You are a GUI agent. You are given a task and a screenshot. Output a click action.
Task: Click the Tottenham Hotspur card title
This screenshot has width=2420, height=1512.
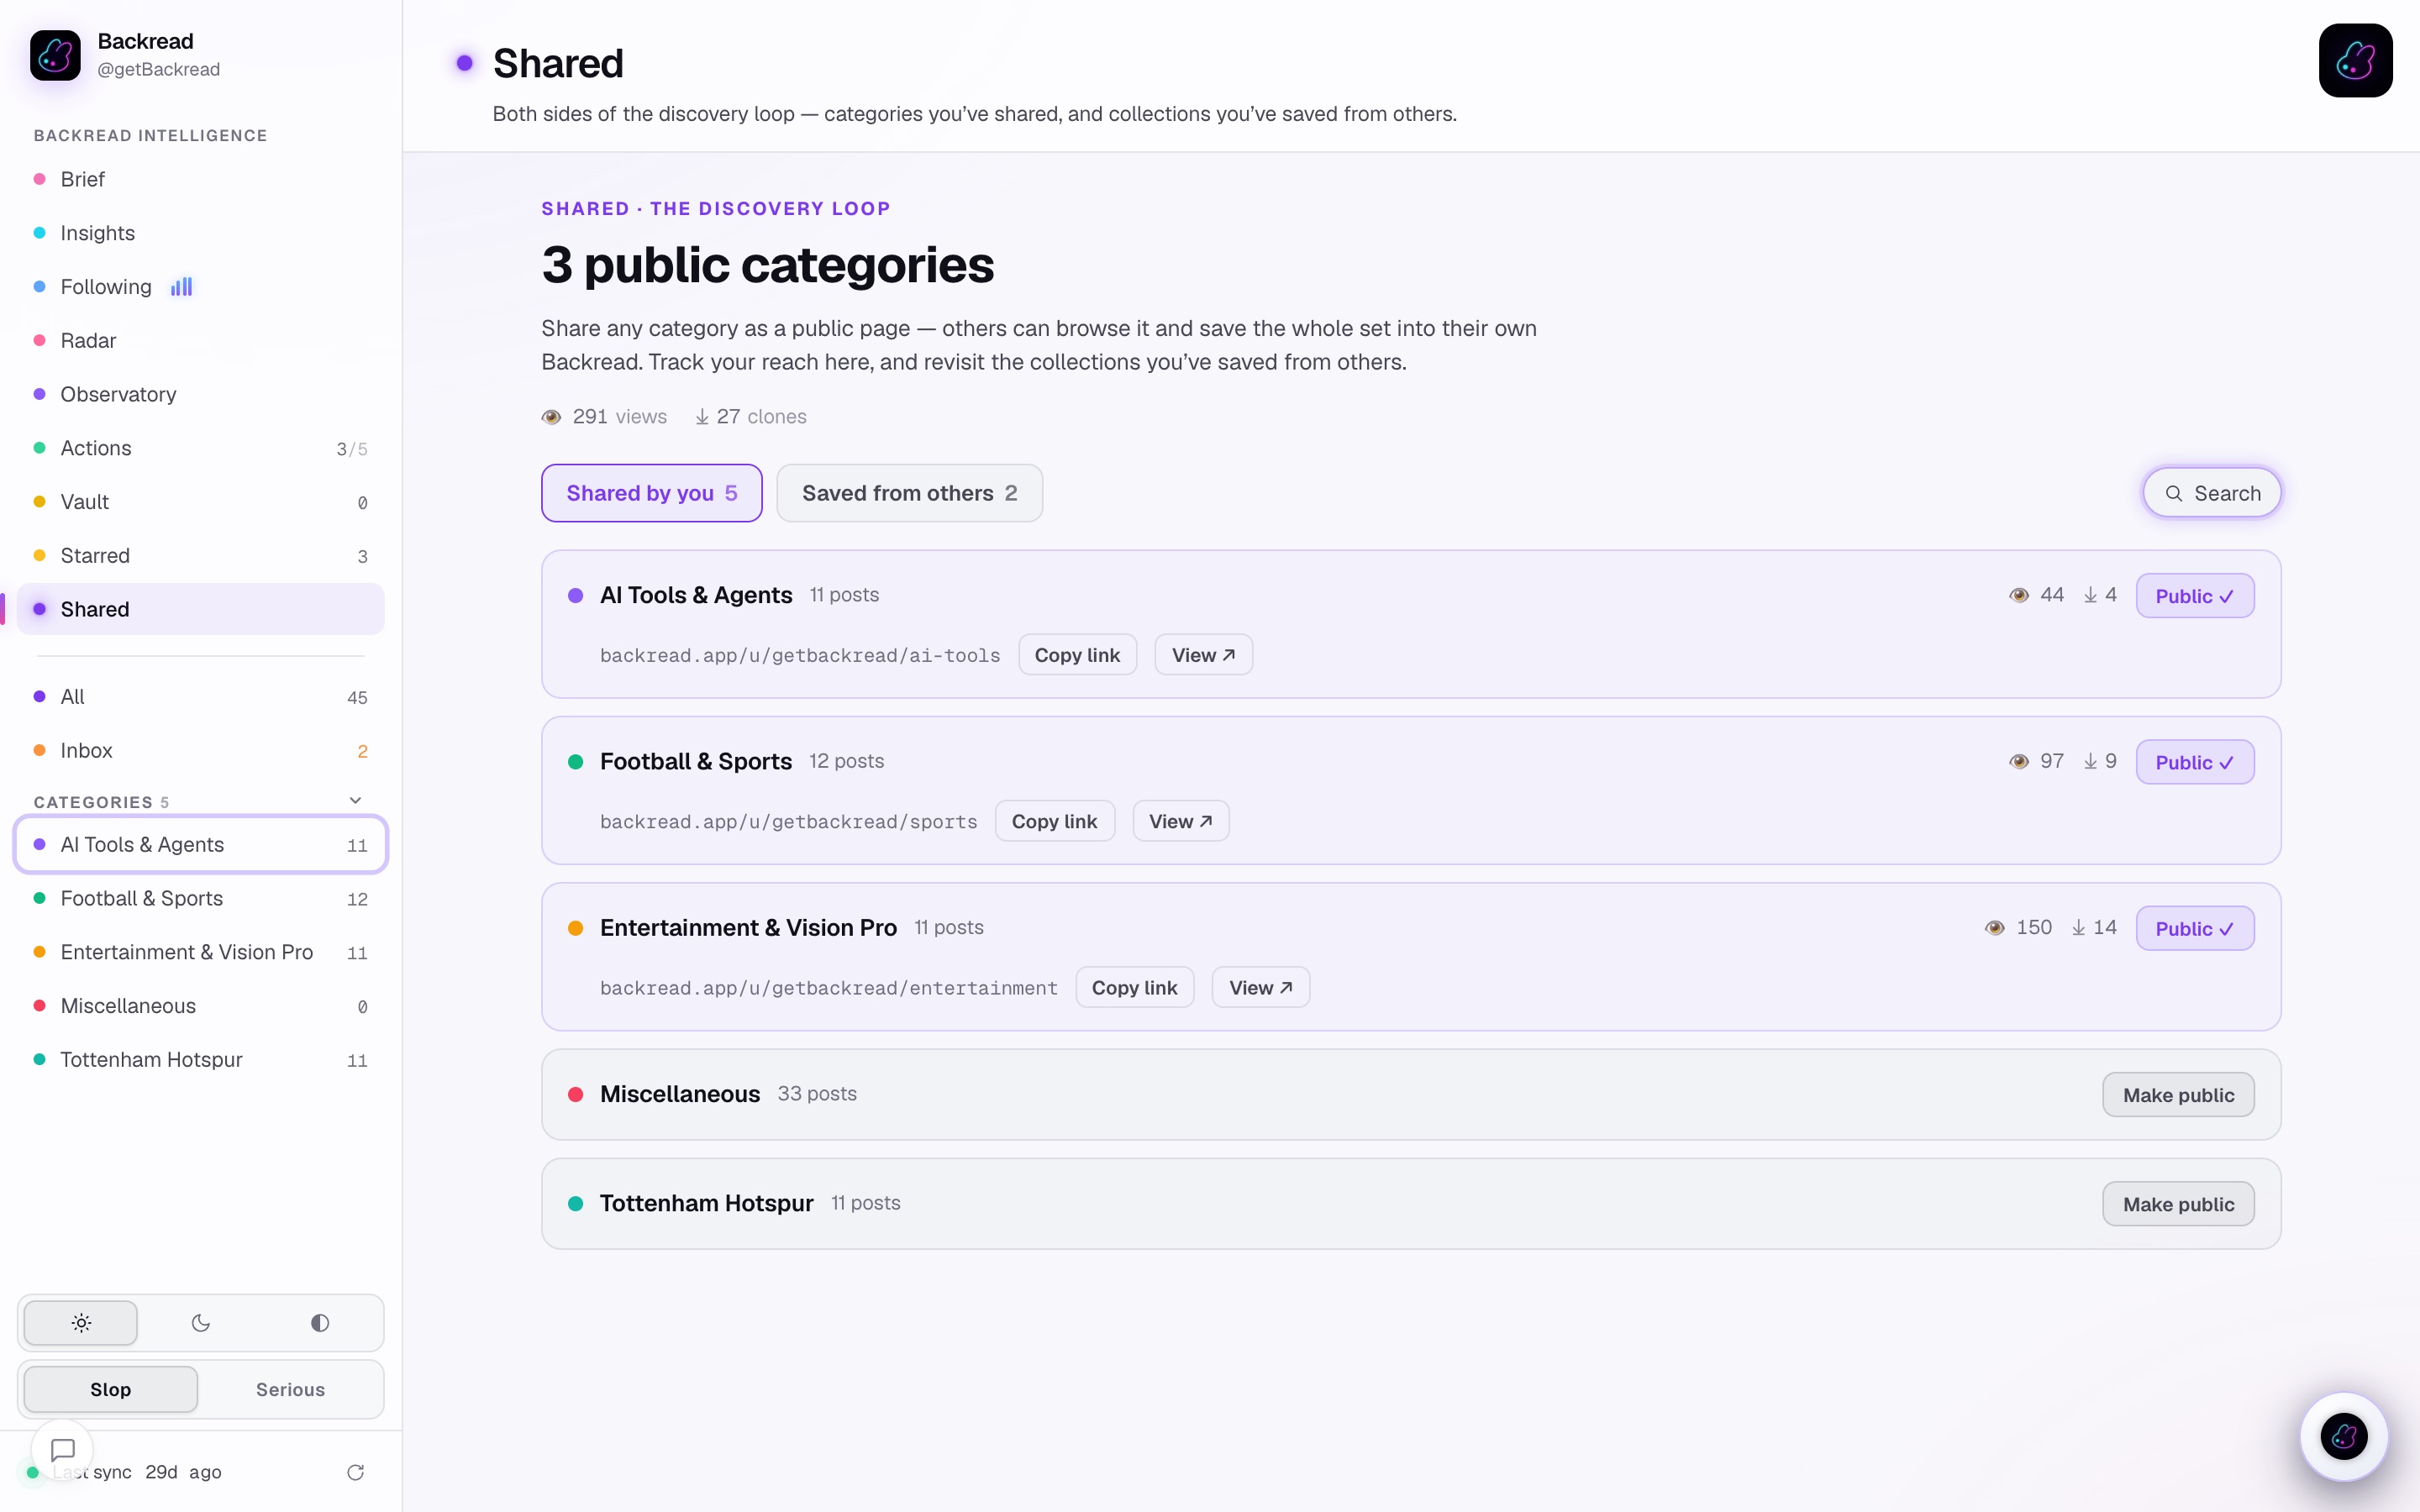click(x=707, y=1203)
